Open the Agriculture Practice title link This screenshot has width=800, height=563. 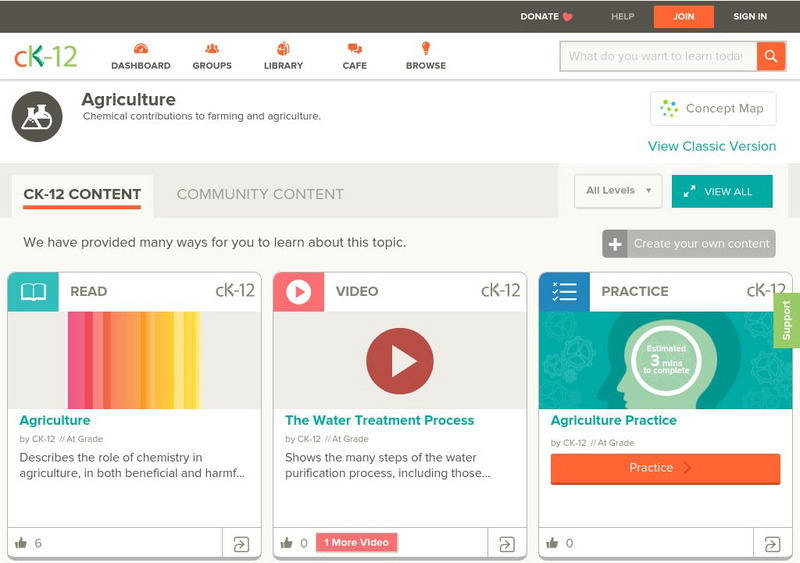[x=614, y=421]
